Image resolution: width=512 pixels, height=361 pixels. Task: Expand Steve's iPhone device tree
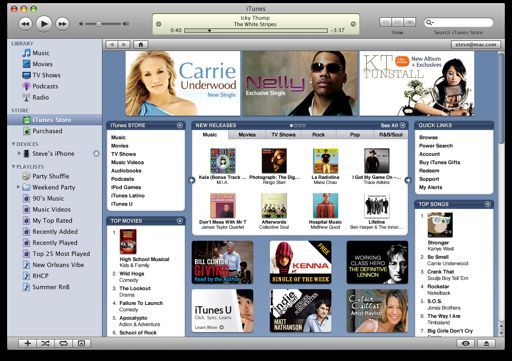pos(19,153)
